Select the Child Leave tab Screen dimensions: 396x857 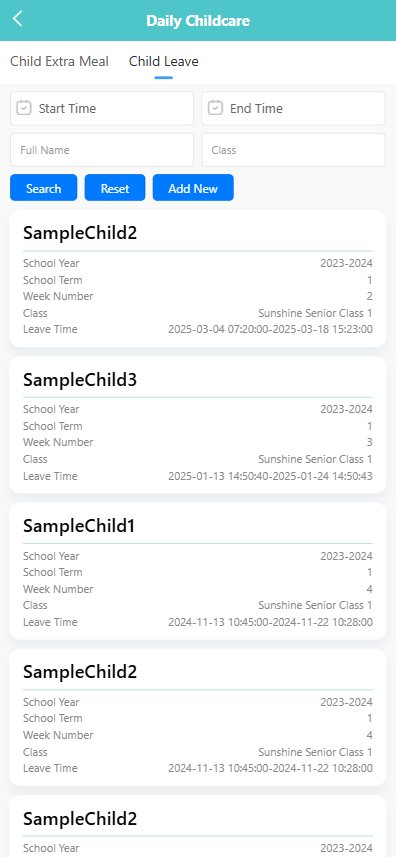coord(163,61)
